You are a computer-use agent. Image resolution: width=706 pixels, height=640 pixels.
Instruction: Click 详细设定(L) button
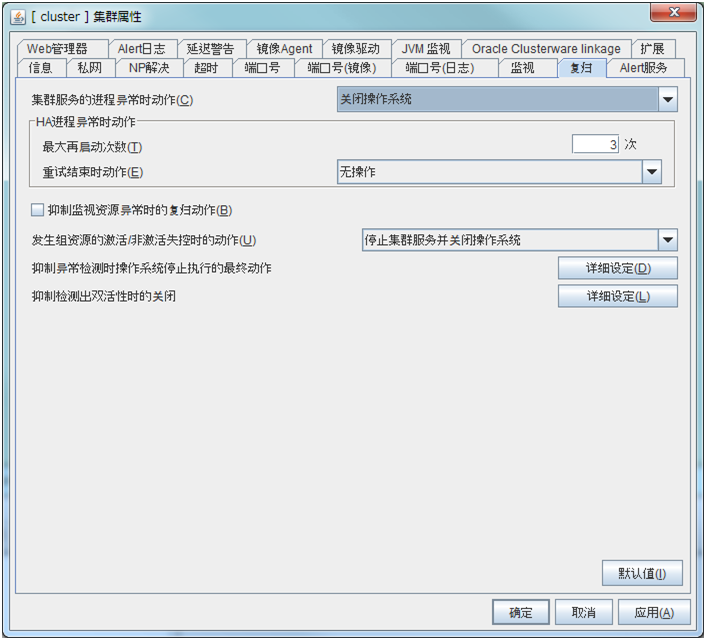[x=617, y=296]
